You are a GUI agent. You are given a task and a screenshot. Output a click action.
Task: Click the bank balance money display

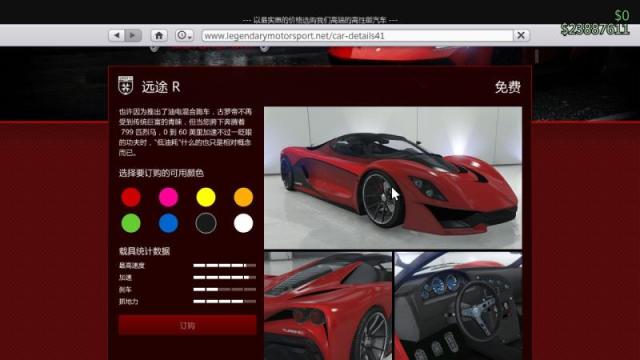point(595,29)
